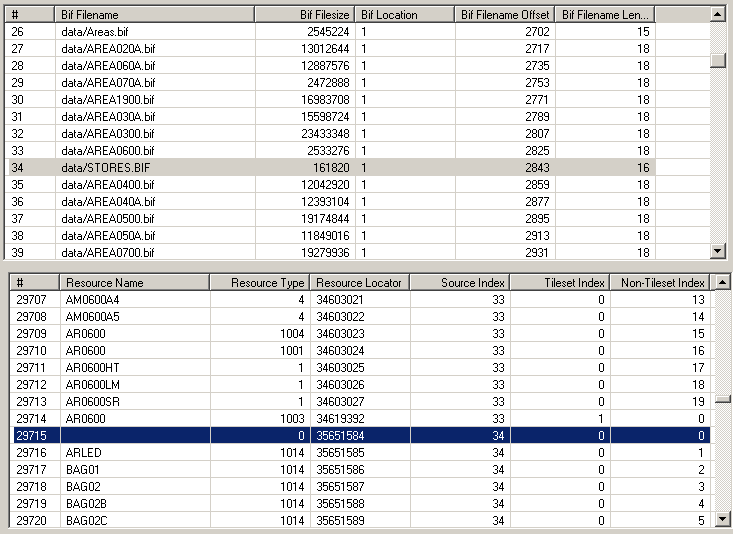Click the down arrow of the Bif list scrollbar

(718, 251)
